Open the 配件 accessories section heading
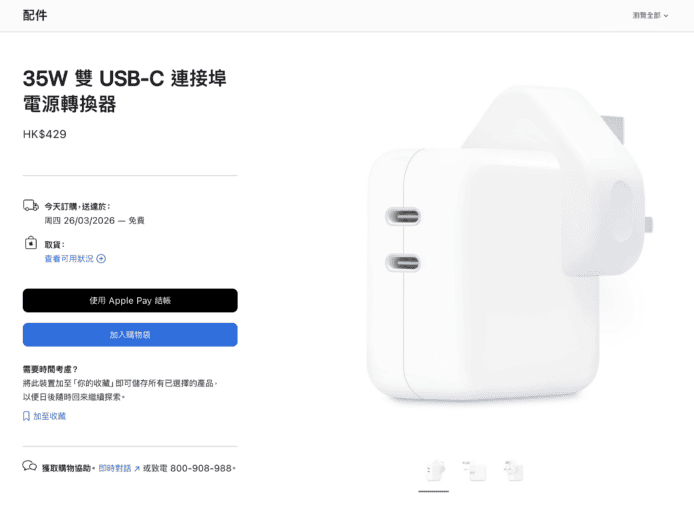The width and height of the screenshot is (694, 508). (x=35, y=15)
